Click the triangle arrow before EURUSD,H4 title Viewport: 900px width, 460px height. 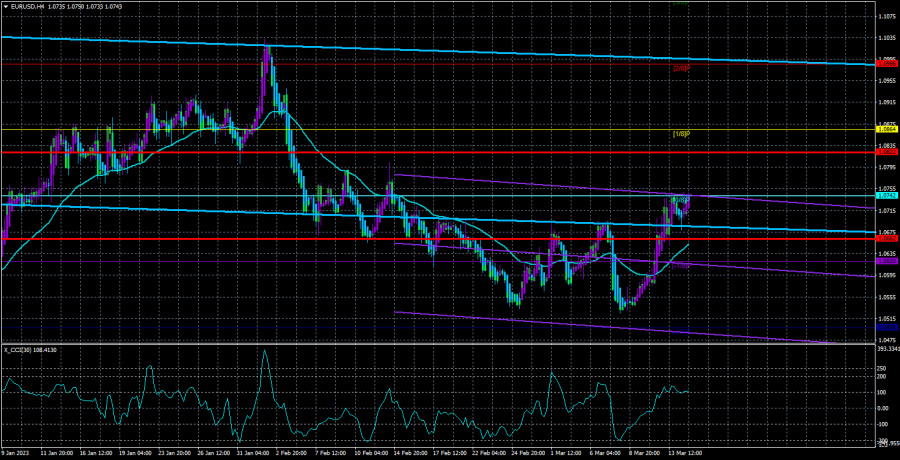(x=5, y=6)
